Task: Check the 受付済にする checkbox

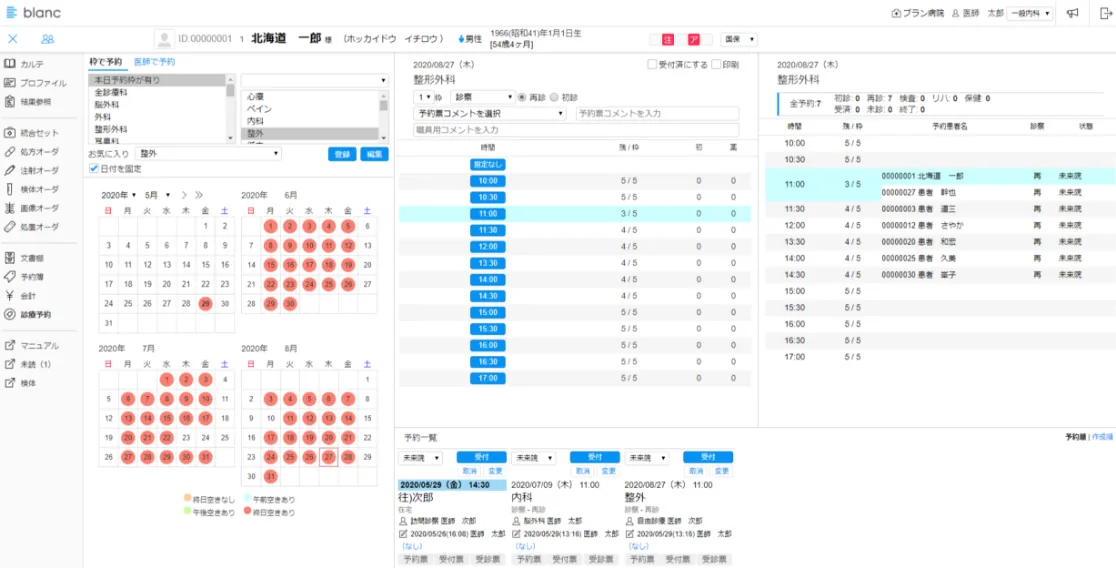Action: coord(652,65)
